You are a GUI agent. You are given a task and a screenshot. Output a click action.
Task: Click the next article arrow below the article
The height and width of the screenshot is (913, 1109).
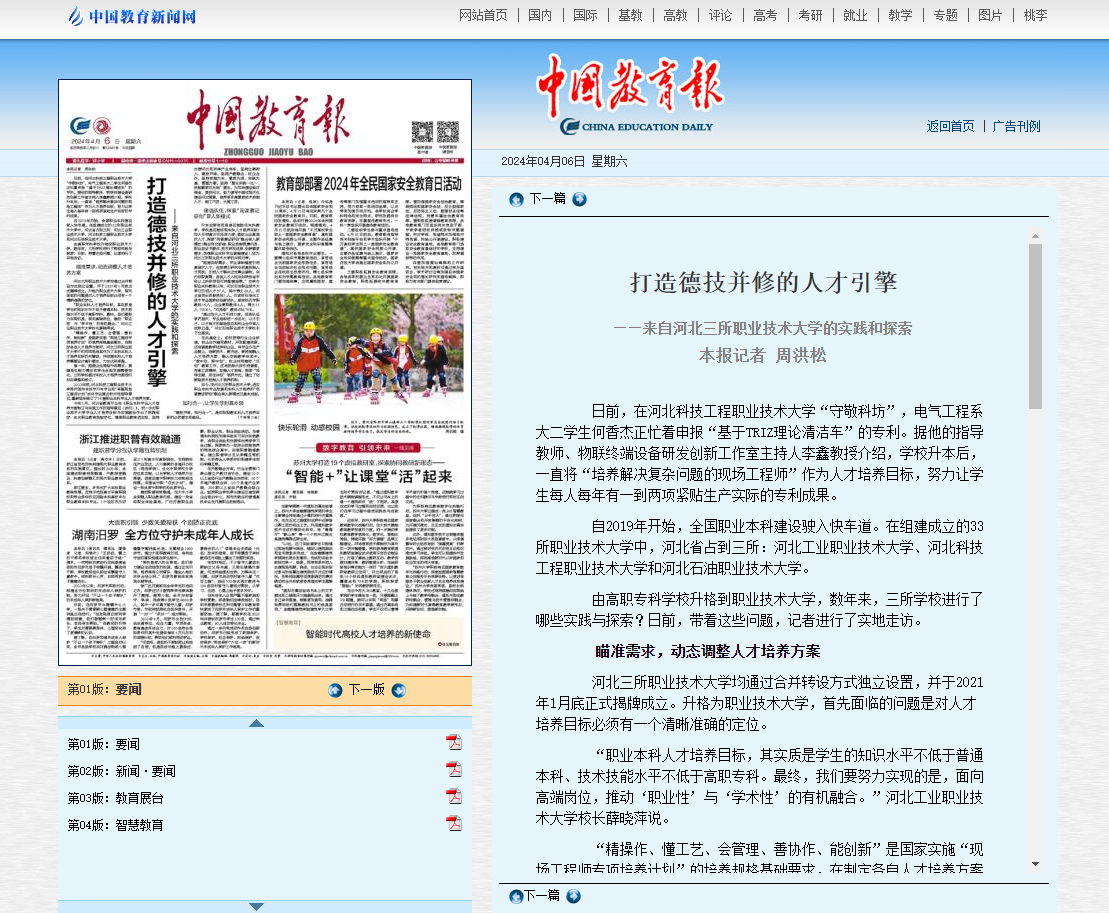pos(573,896)
